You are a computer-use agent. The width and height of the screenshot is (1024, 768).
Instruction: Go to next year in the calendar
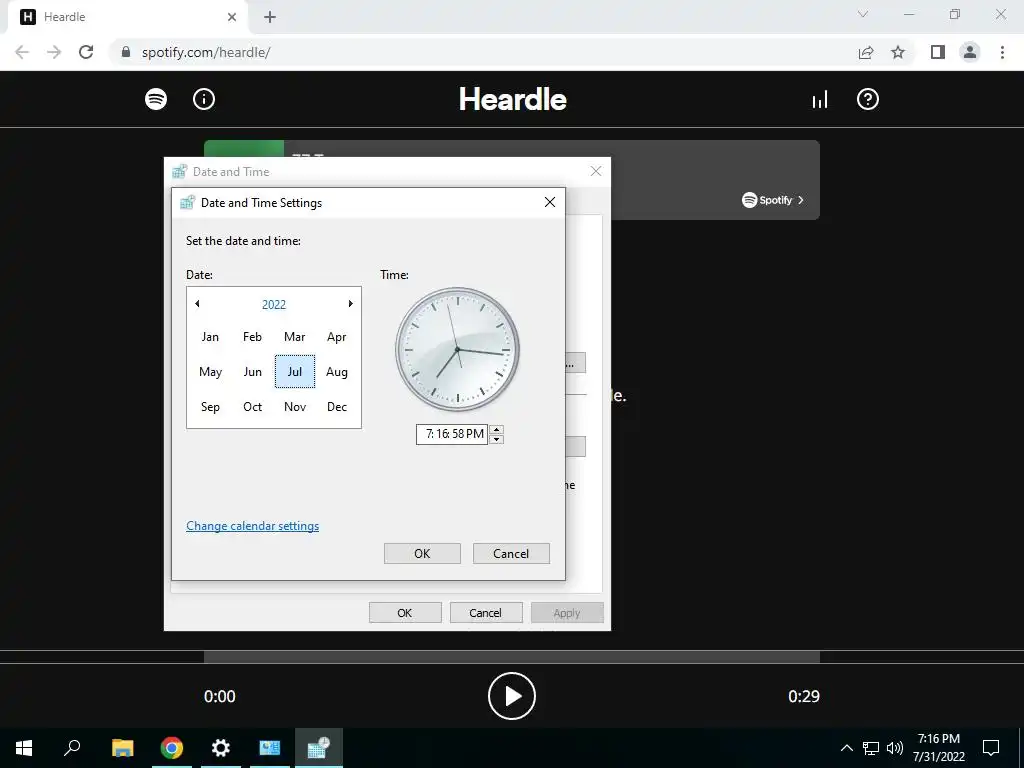coord(350,304)
